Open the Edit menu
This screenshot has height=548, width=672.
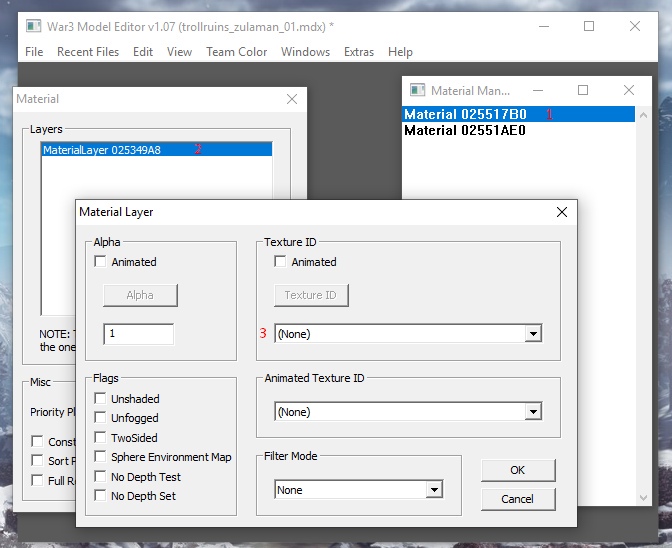[143, 52]
